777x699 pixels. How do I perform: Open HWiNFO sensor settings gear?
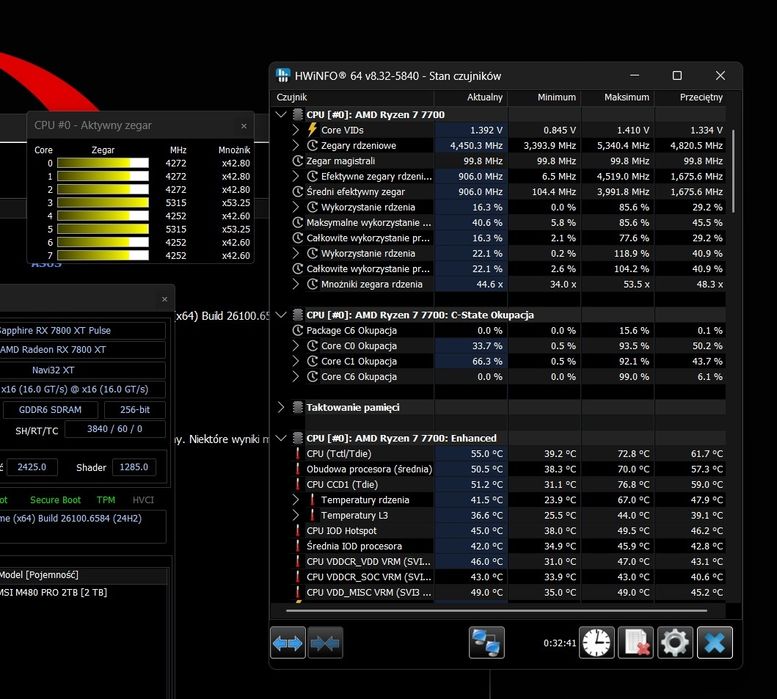(675, 643)
